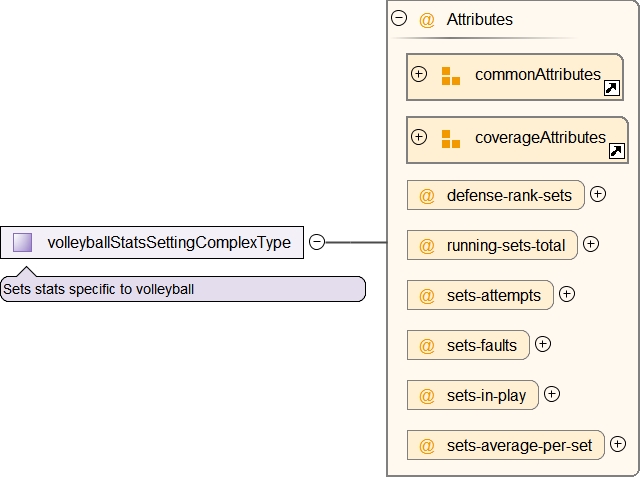This screenshot has height=478, width=641.
Task: Expand the sets-in-play attribute
Action: [x=551, y=393]
